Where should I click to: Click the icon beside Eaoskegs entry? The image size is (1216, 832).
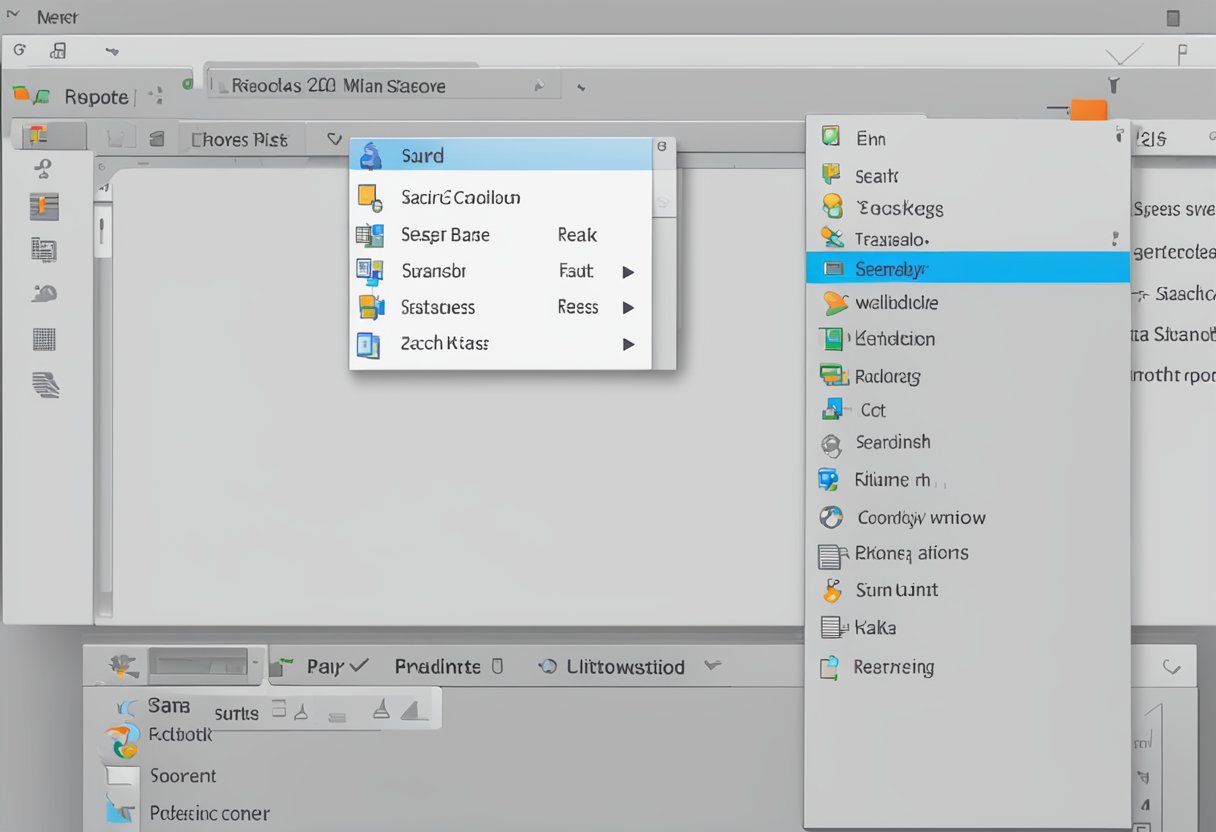pyautogui.click(x=832, y=208)
